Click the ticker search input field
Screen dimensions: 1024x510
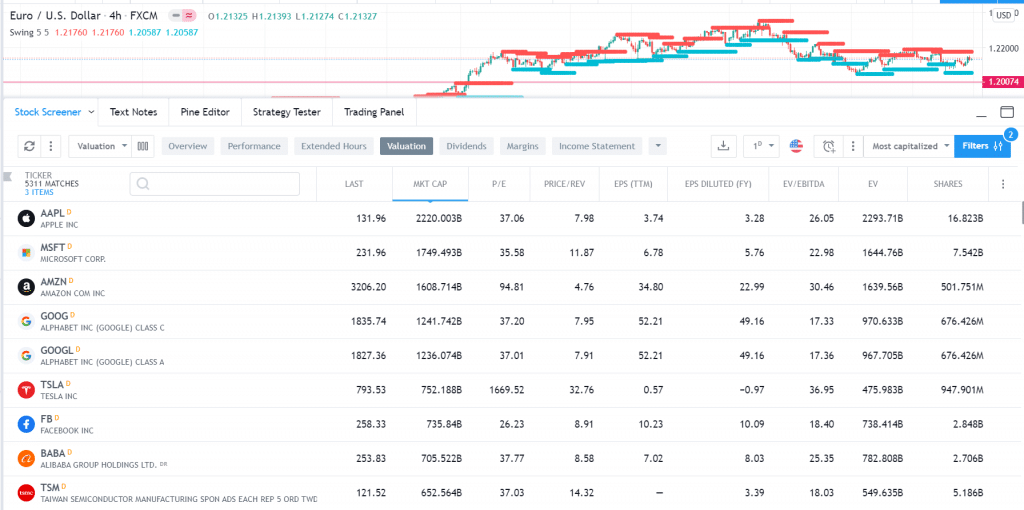pos(215,184)
